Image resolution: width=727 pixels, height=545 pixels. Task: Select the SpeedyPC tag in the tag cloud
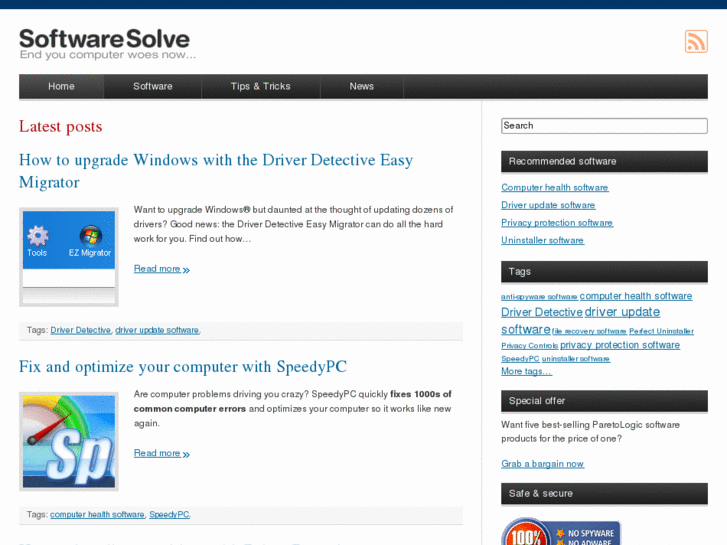coord(520,359)
